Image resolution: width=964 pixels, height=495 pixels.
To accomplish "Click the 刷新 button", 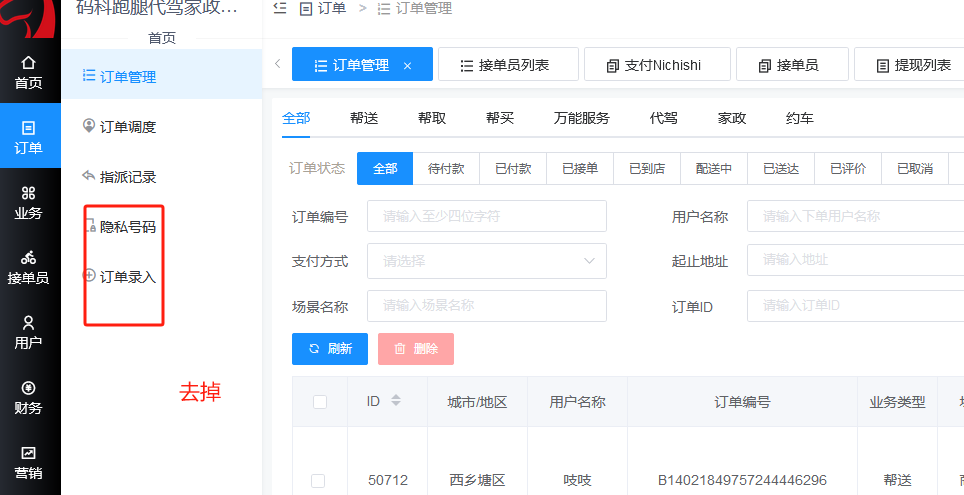I will click(330, 349).
